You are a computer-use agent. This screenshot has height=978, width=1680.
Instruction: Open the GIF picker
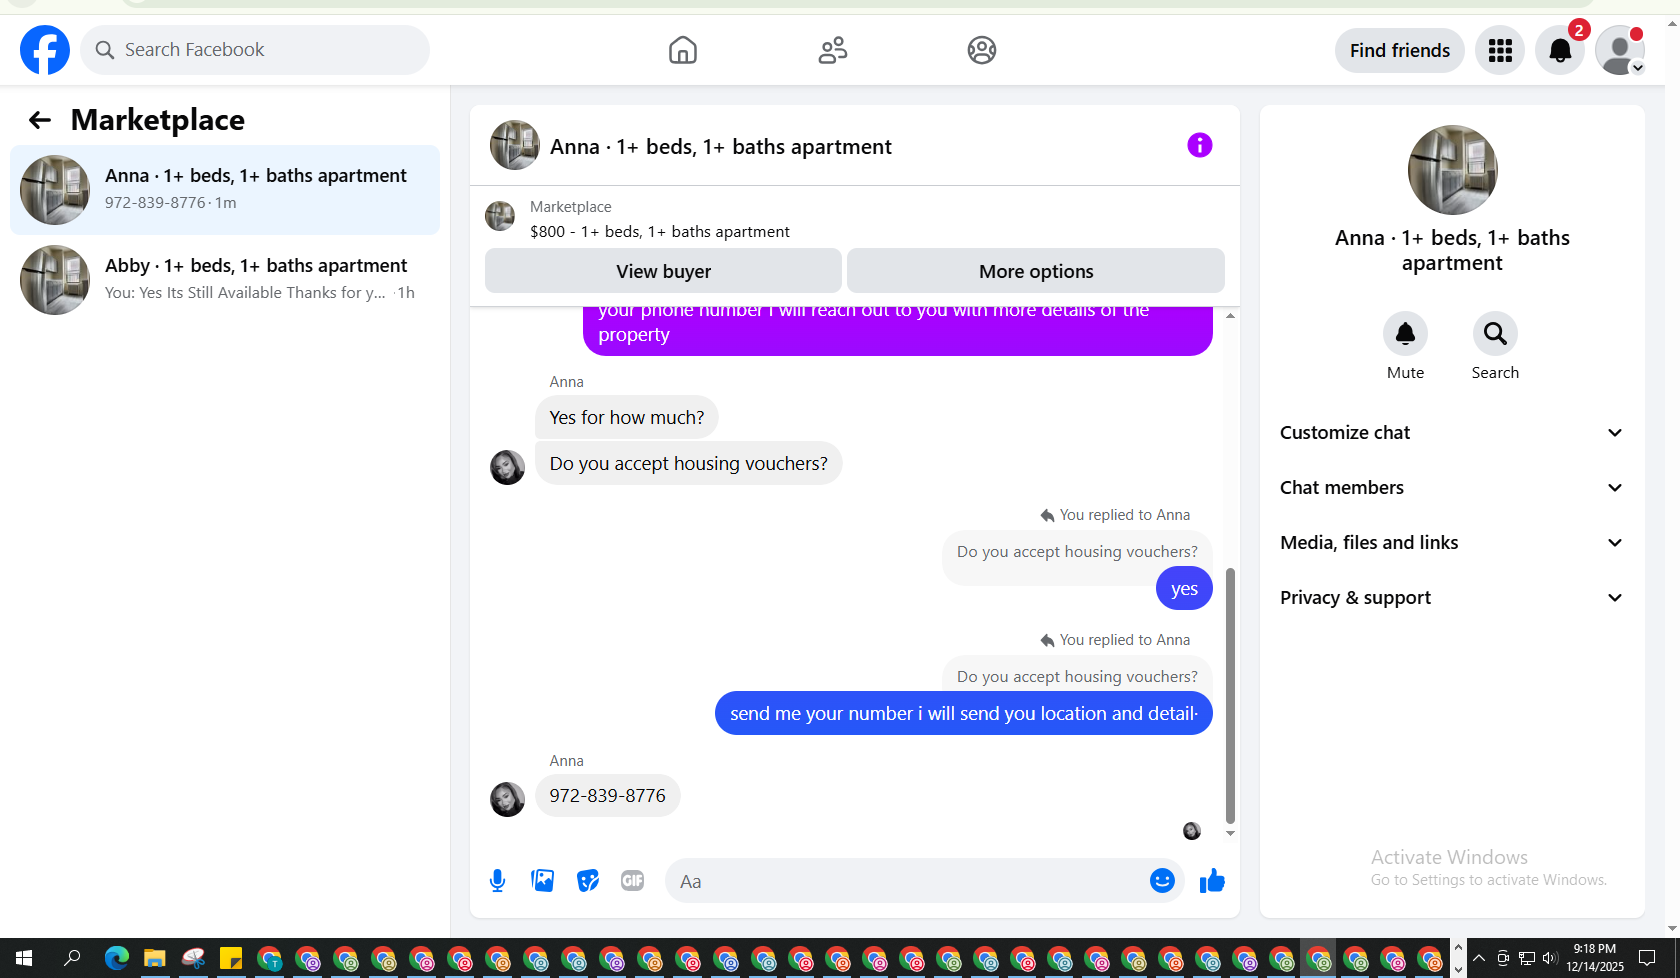click(633, 880)
